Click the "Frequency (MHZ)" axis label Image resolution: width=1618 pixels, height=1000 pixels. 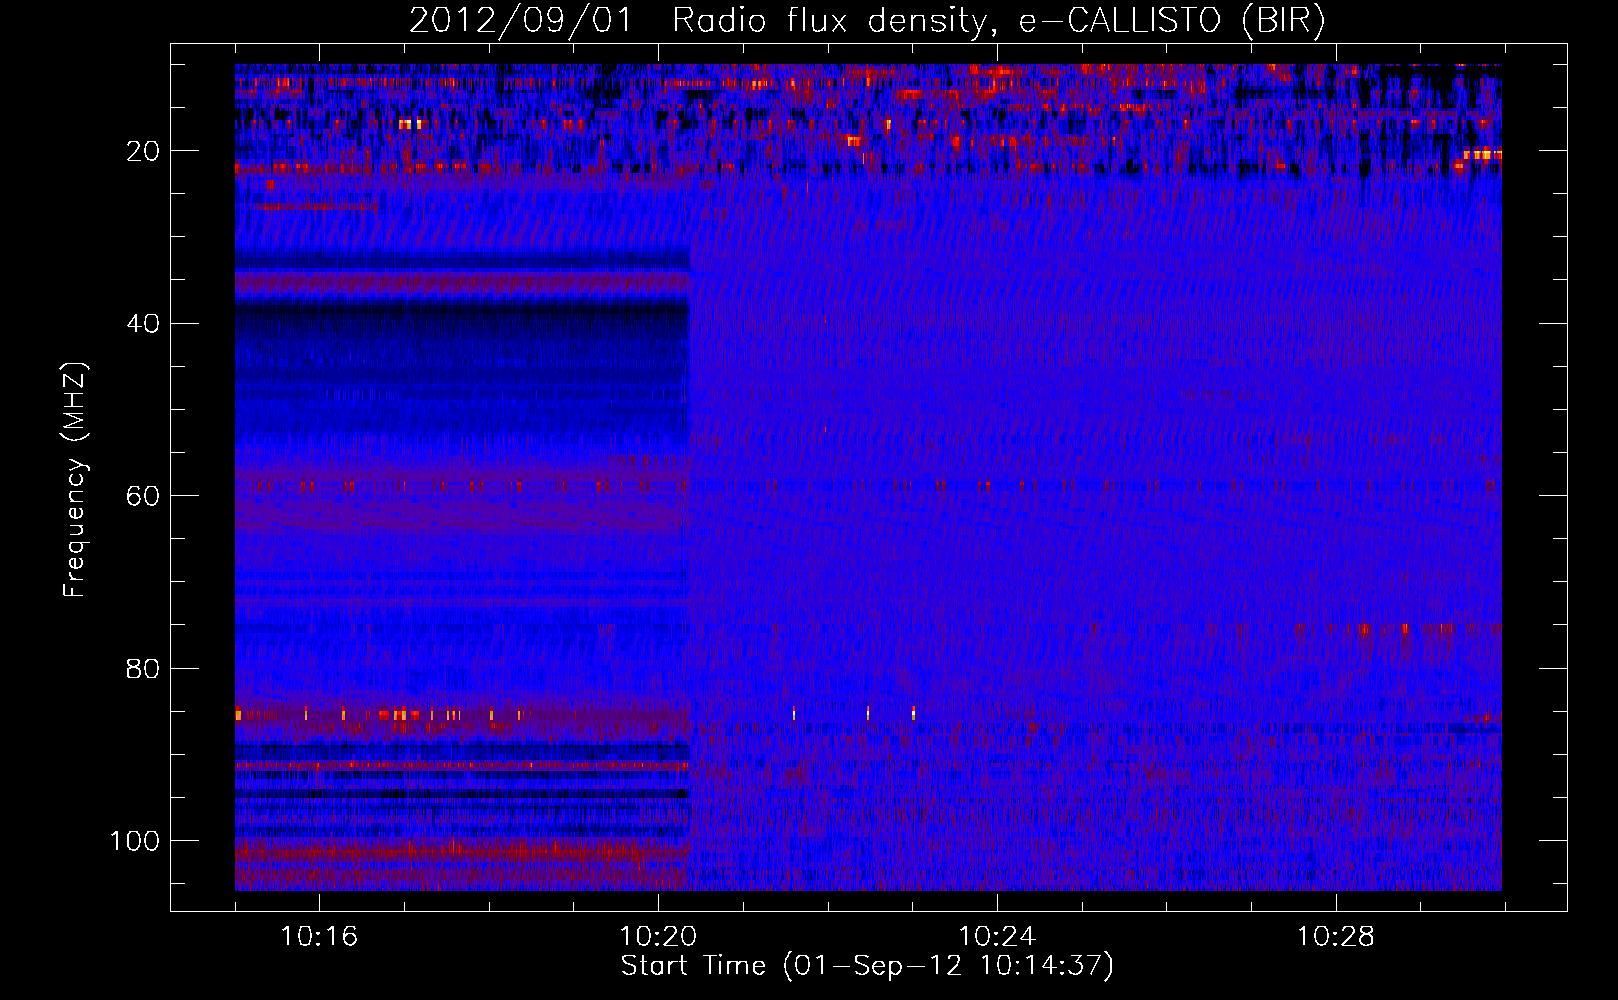point(76,480)
